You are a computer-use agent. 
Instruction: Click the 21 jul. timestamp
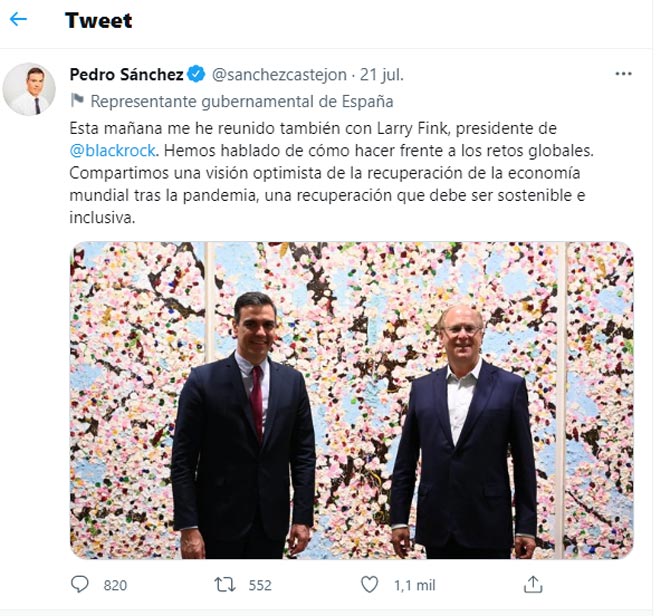click(381, 75)
